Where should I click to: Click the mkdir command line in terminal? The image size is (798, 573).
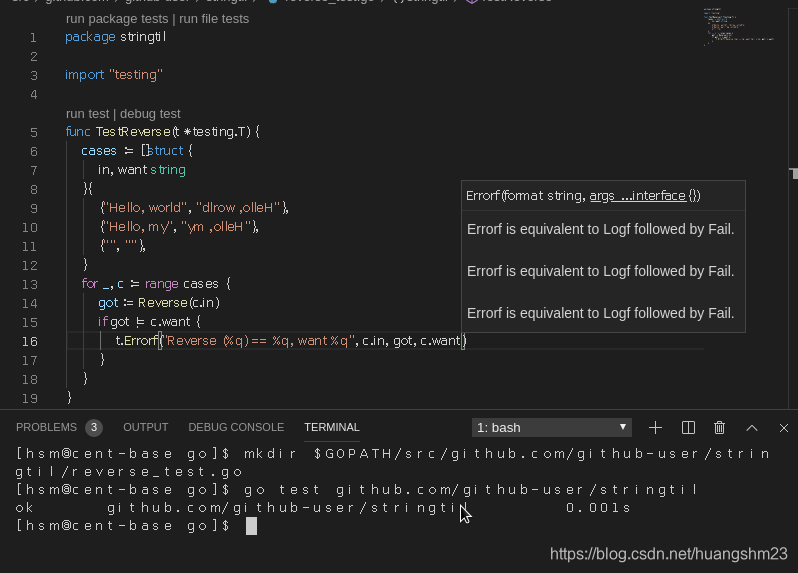pyautogui.click(x=392, y=463)
